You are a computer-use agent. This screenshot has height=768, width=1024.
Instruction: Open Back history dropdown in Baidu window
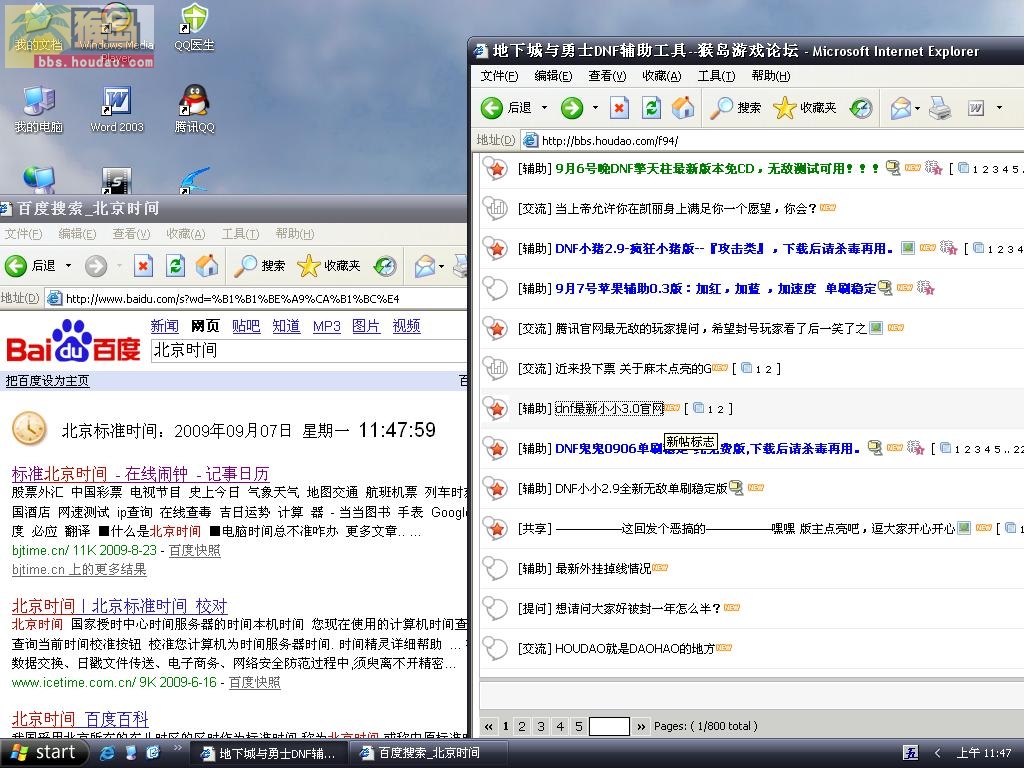[x=68, y=266]
